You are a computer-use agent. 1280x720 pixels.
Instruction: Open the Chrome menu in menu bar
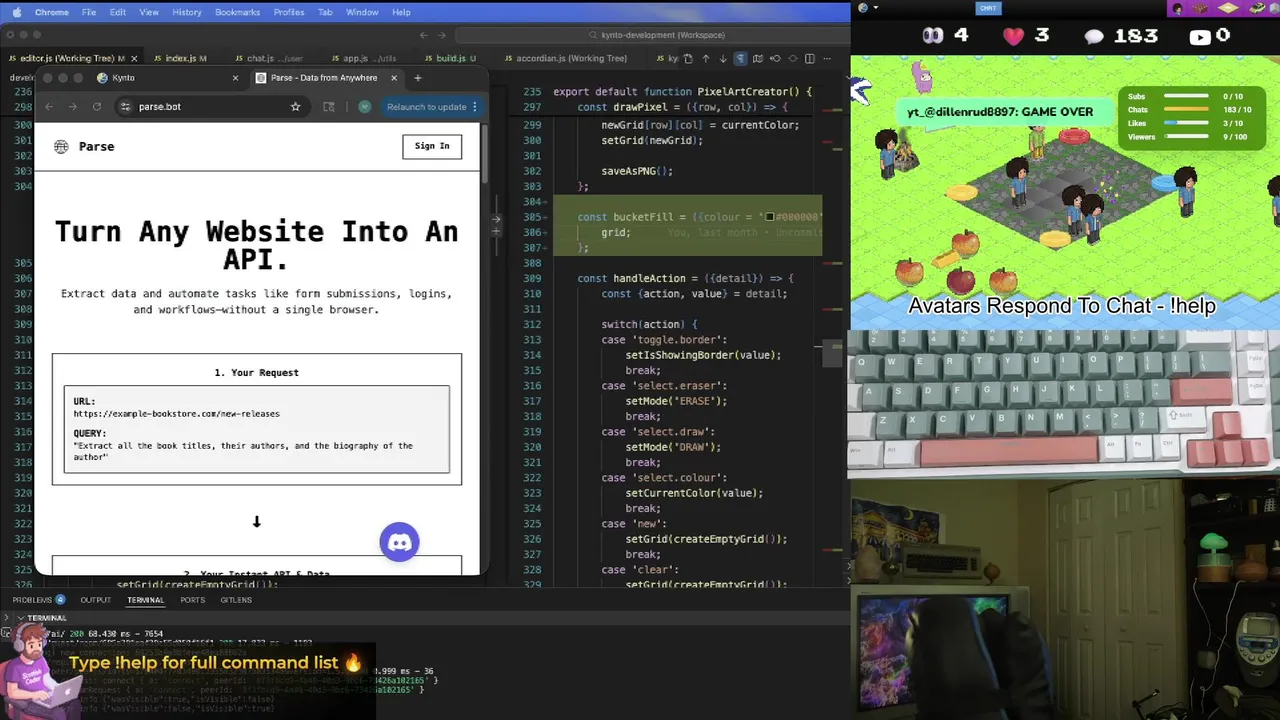click(51, 12)
